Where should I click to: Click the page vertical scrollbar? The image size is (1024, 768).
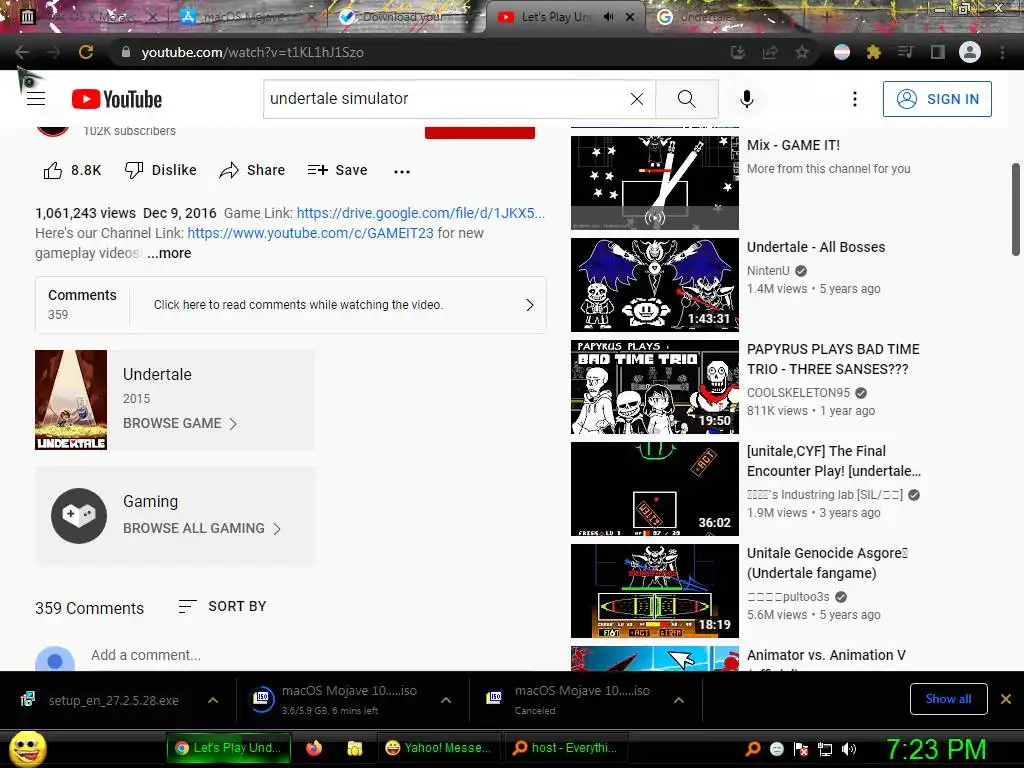click(1016, 209)
